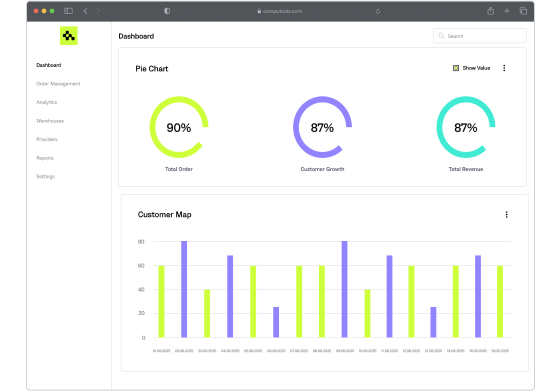Open the Analytics sidebar item
The height and width of the screenshot is (391, 560).
click(46, 102)
